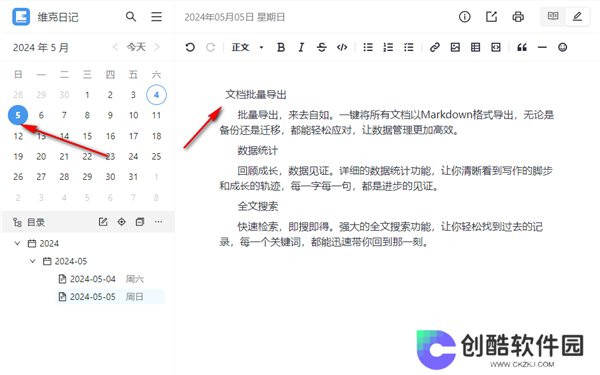Select May 31 in calendar

(133, 177)
